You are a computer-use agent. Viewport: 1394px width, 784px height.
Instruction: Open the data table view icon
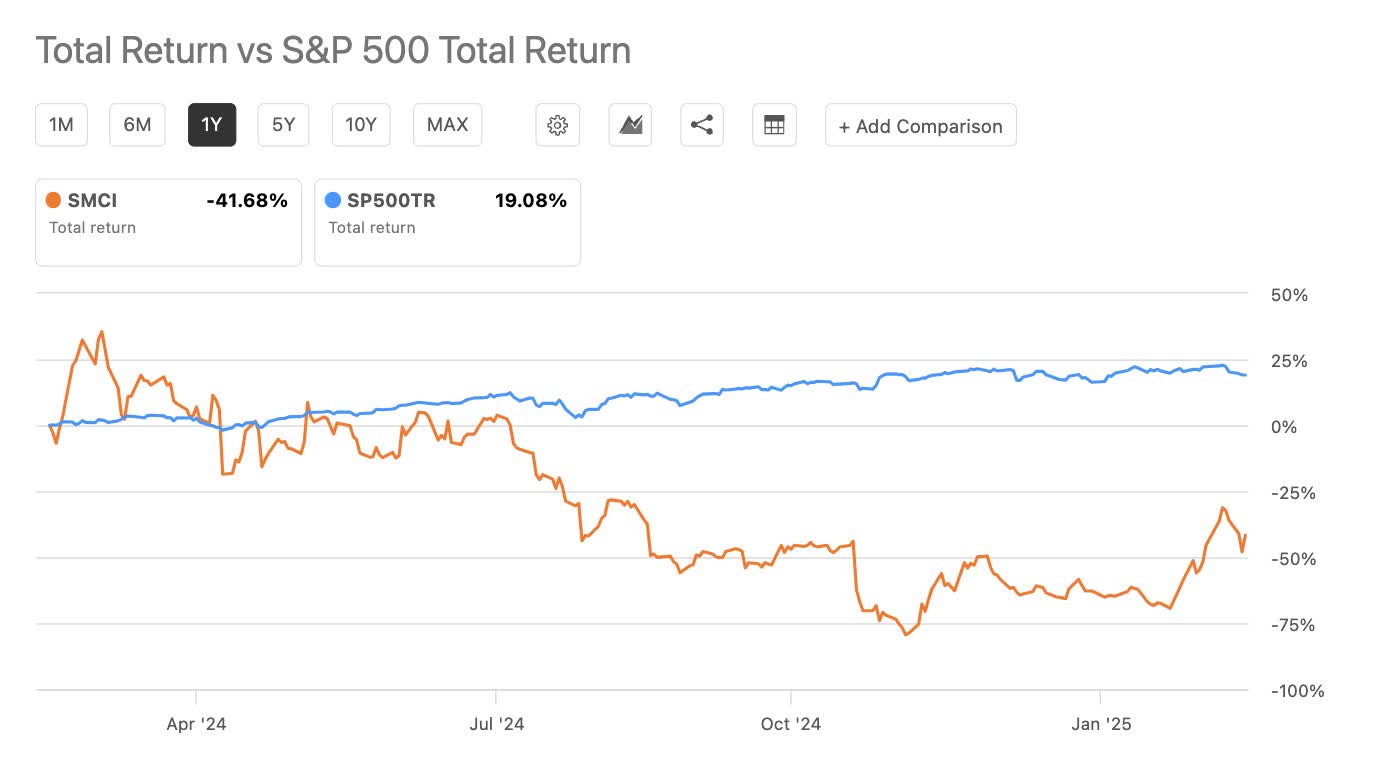click(x=774, y=124)
